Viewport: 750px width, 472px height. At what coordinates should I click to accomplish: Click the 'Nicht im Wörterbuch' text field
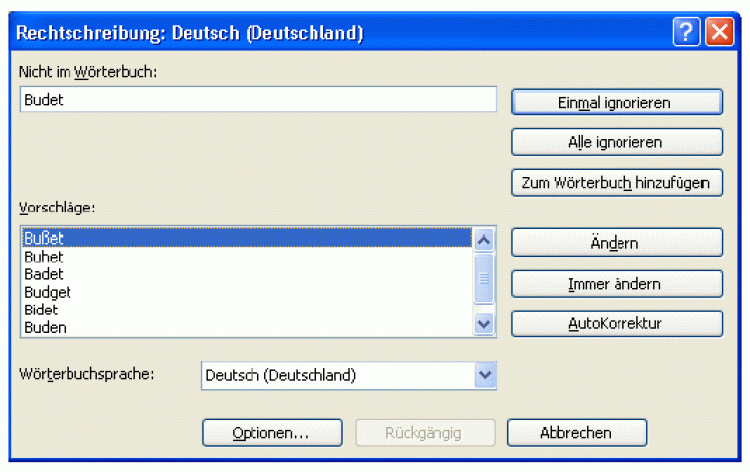pos(258,100)
